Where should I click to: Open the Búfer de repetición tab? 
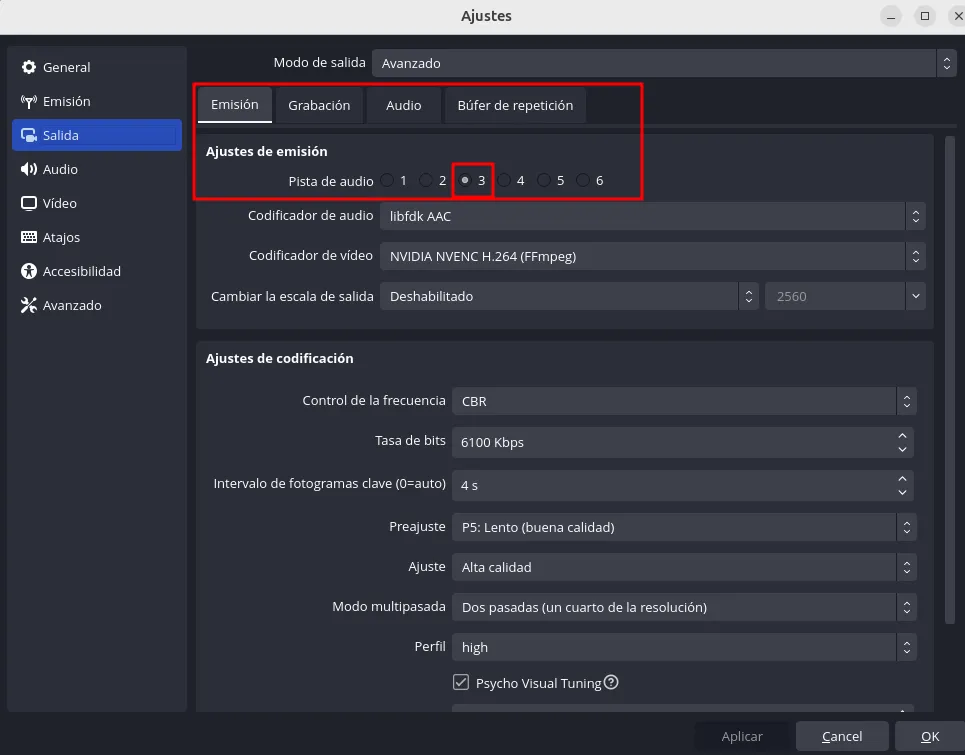click(515, 105)
